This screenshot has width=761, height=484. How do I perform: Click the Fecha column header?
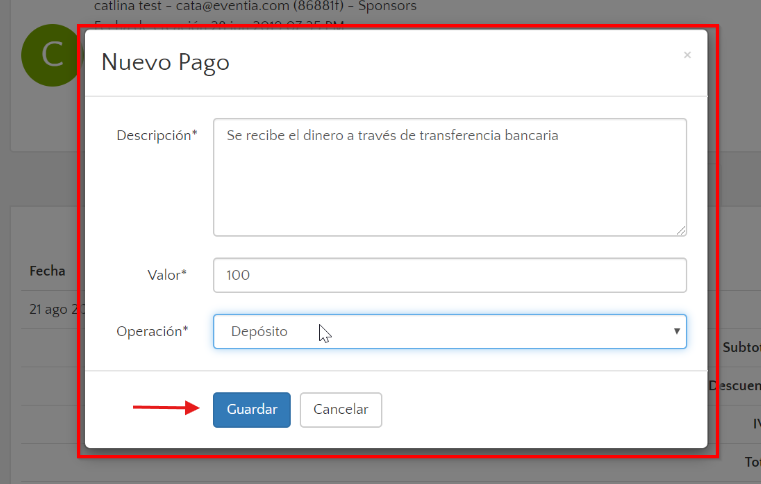coord(47,271)
